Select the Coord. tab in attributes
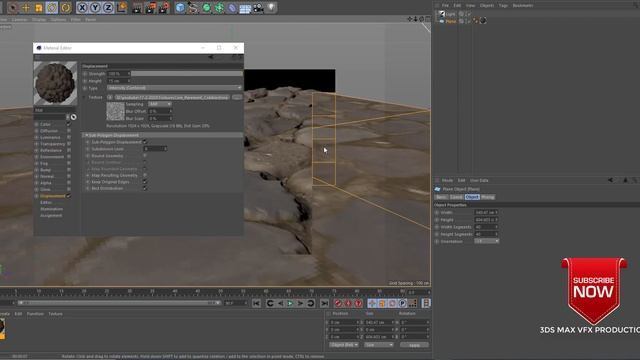 point(456,197)
